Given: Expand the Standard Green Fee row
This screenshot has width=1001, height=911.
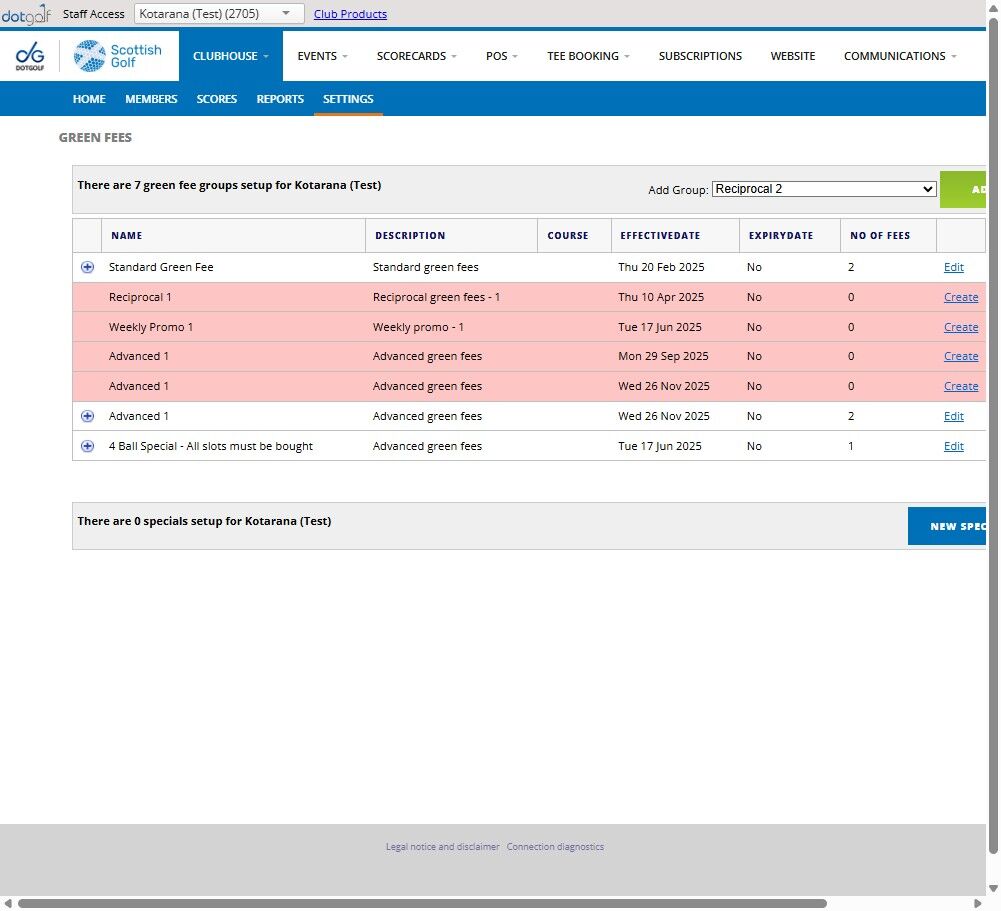Looking at the screenshot, I should coord(87,267).
